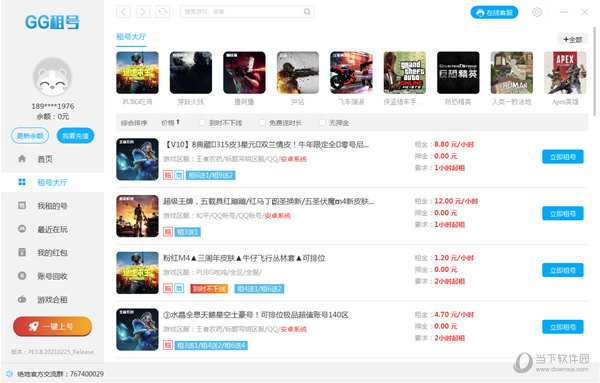This screenshot has height=383, width=600.
Task: Open the 水晶全息天鹅星空 listing title
Action: [x=256, y=315]
